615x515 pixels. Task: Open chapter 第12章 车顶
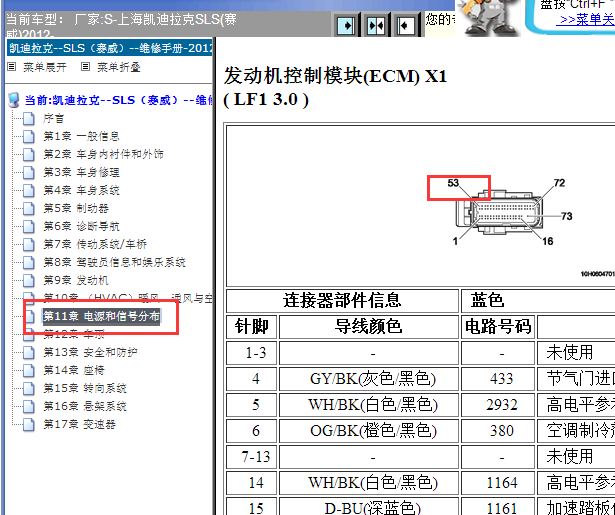[x=74, y=334]
